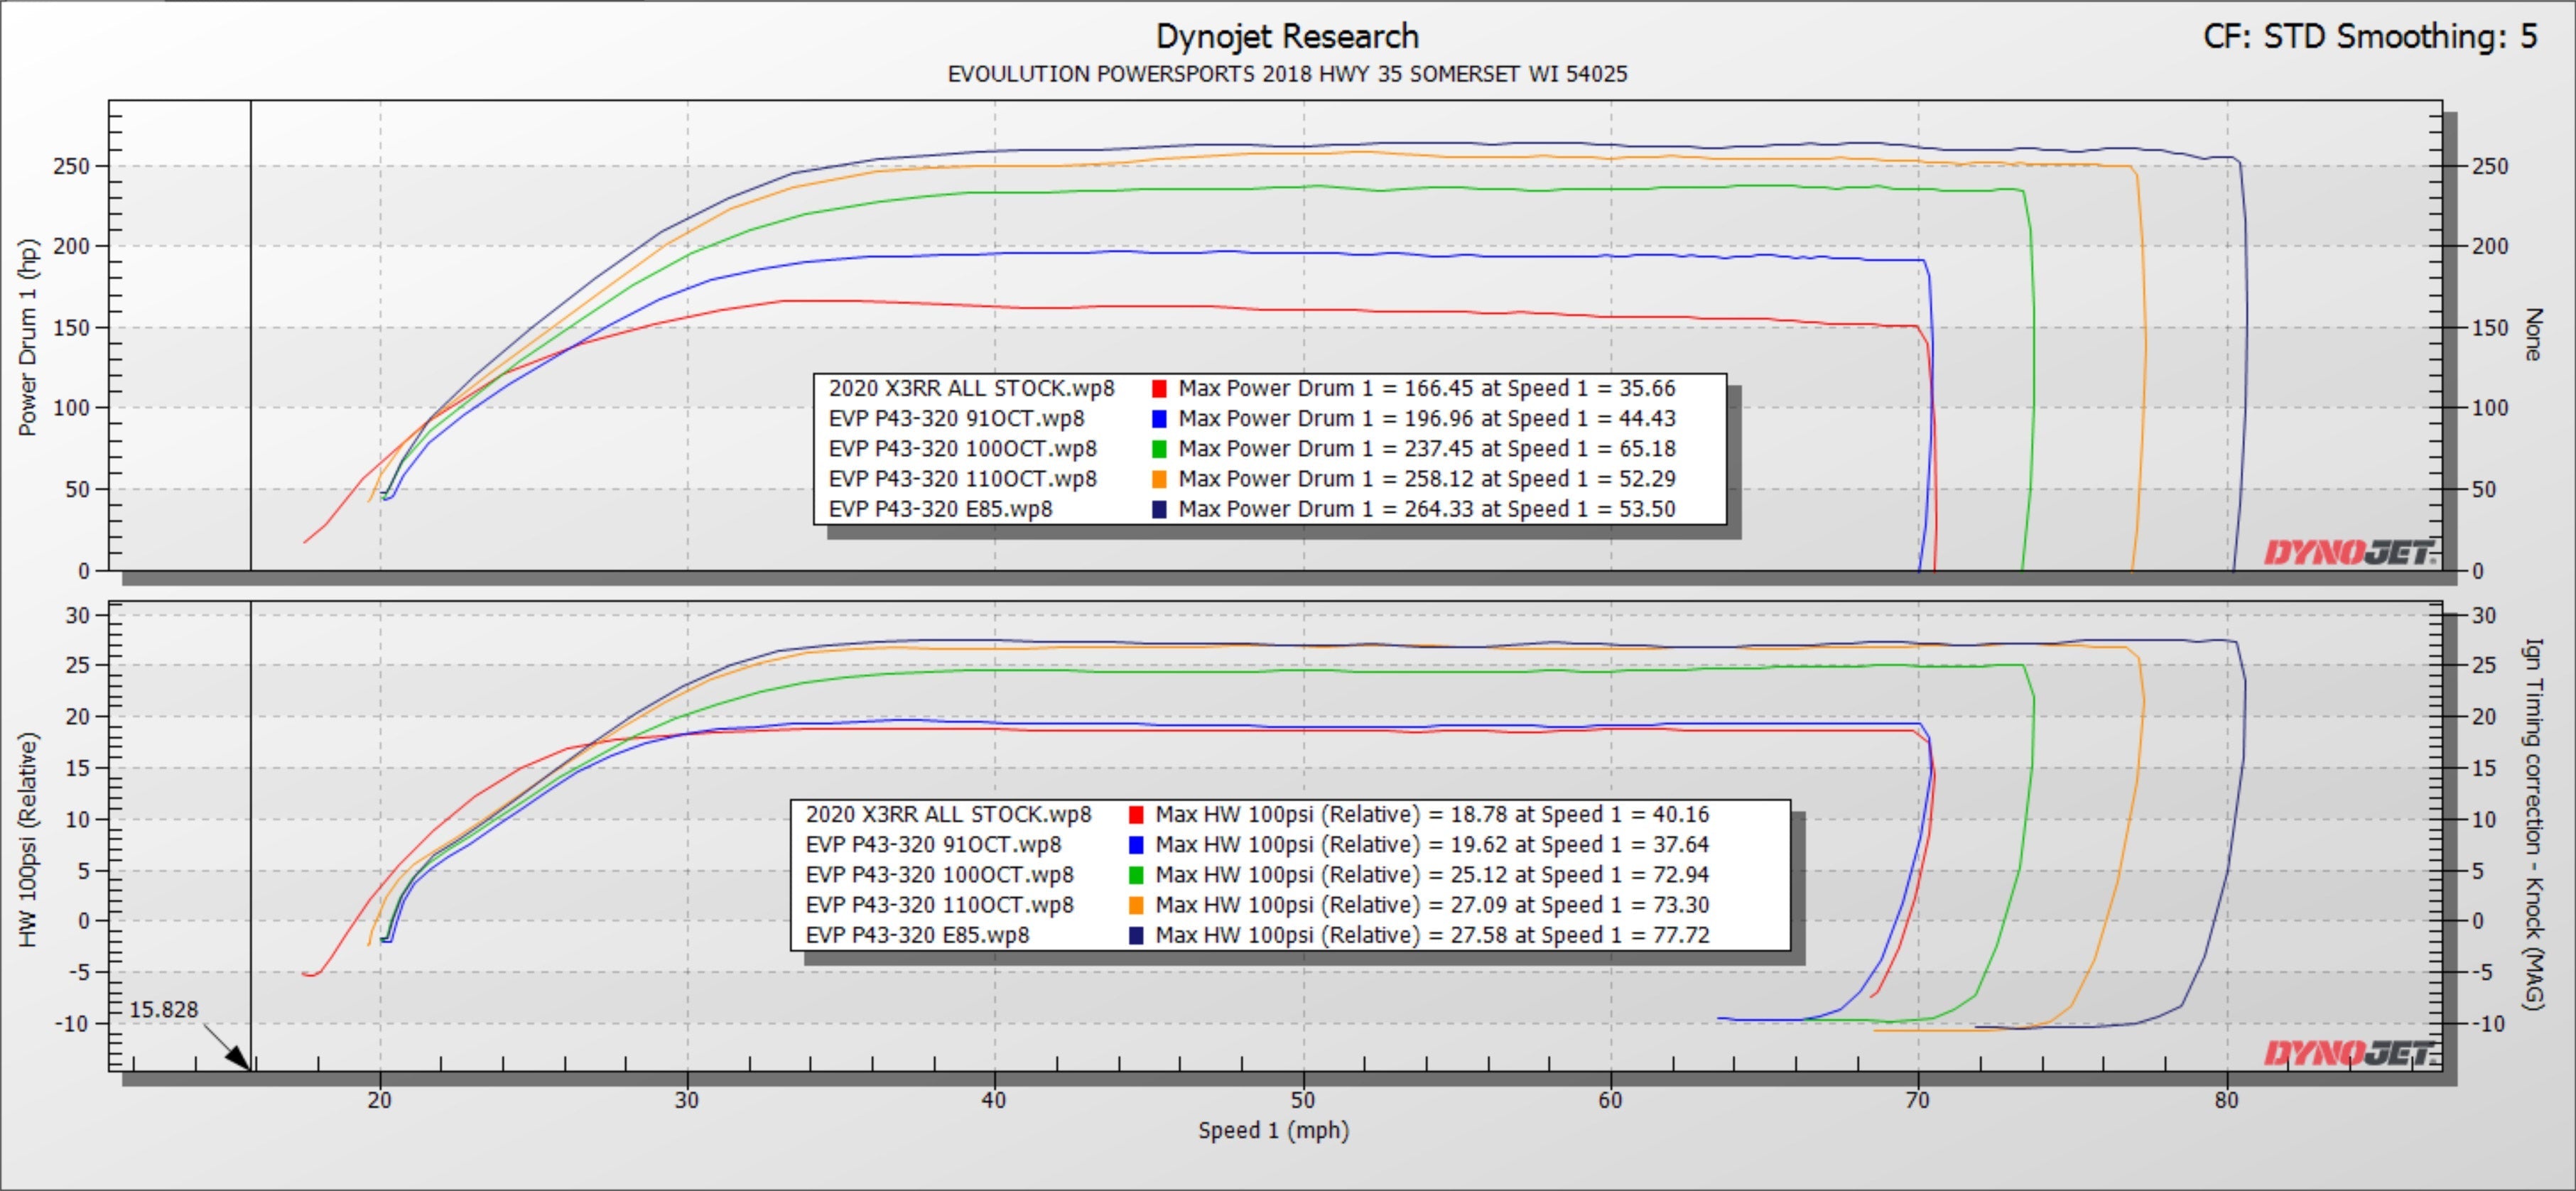Click the navy swatch for E85 power legend
The height and width of the screenshot is (1191, 2576).
[1159, 509]
